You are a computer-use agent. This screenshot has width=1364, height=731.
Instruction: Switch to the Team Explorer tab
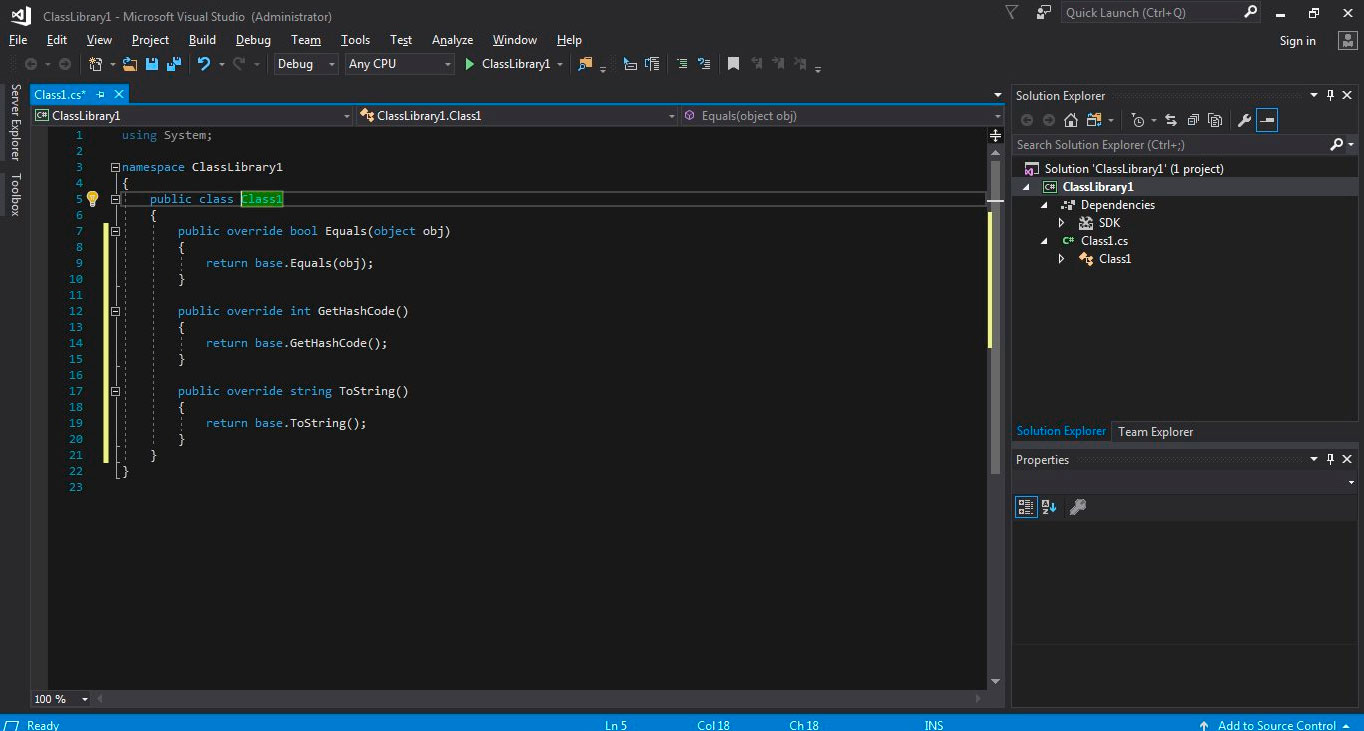click(1155, 431)
